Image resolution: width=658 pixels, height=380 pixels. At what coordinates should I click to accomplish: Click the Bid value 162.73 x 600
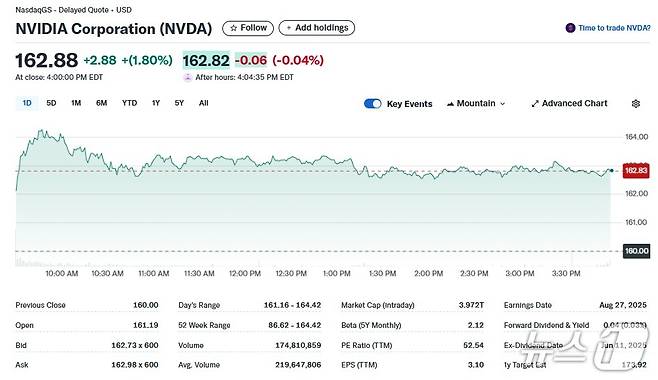pos(135,346)
